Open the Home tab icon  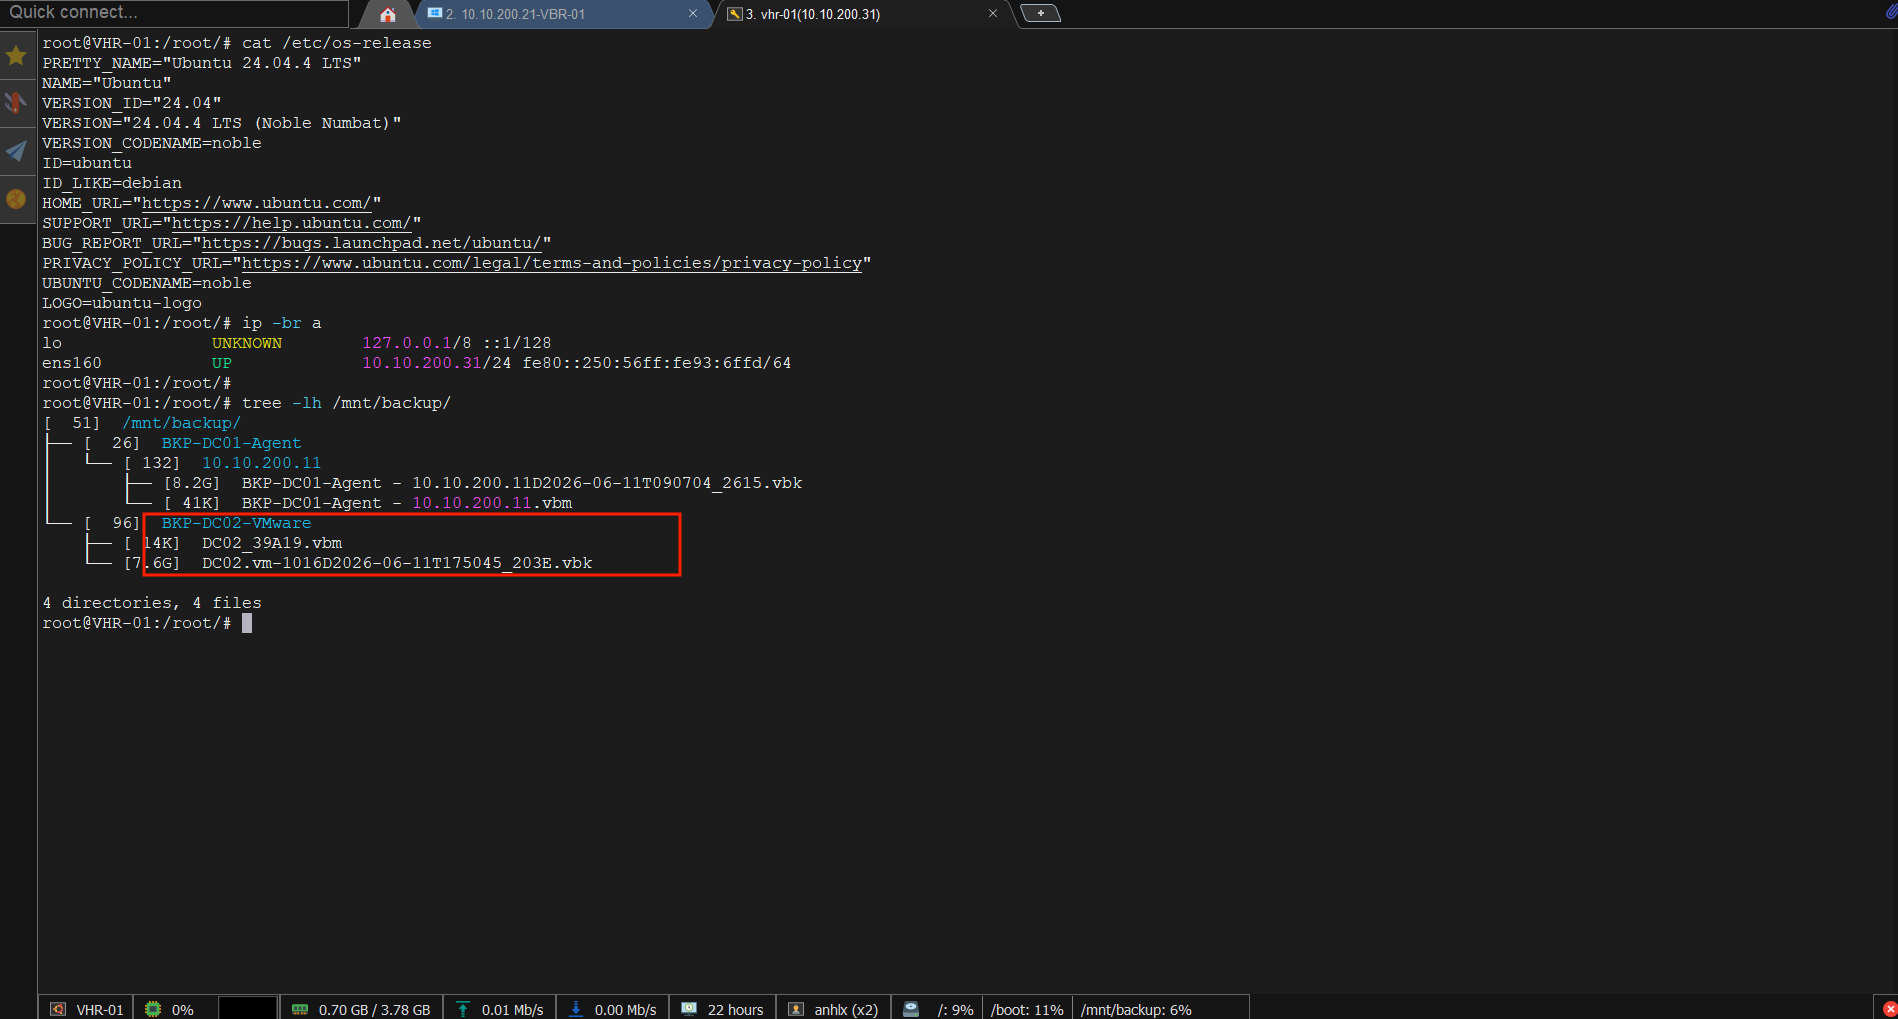[388, 14]
